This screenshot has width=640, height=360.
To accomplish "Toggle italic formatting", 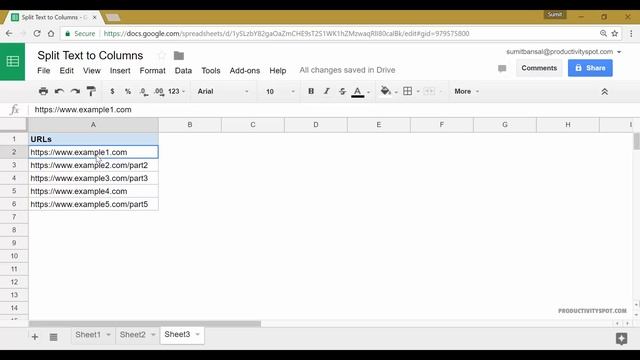I will 327,91.
